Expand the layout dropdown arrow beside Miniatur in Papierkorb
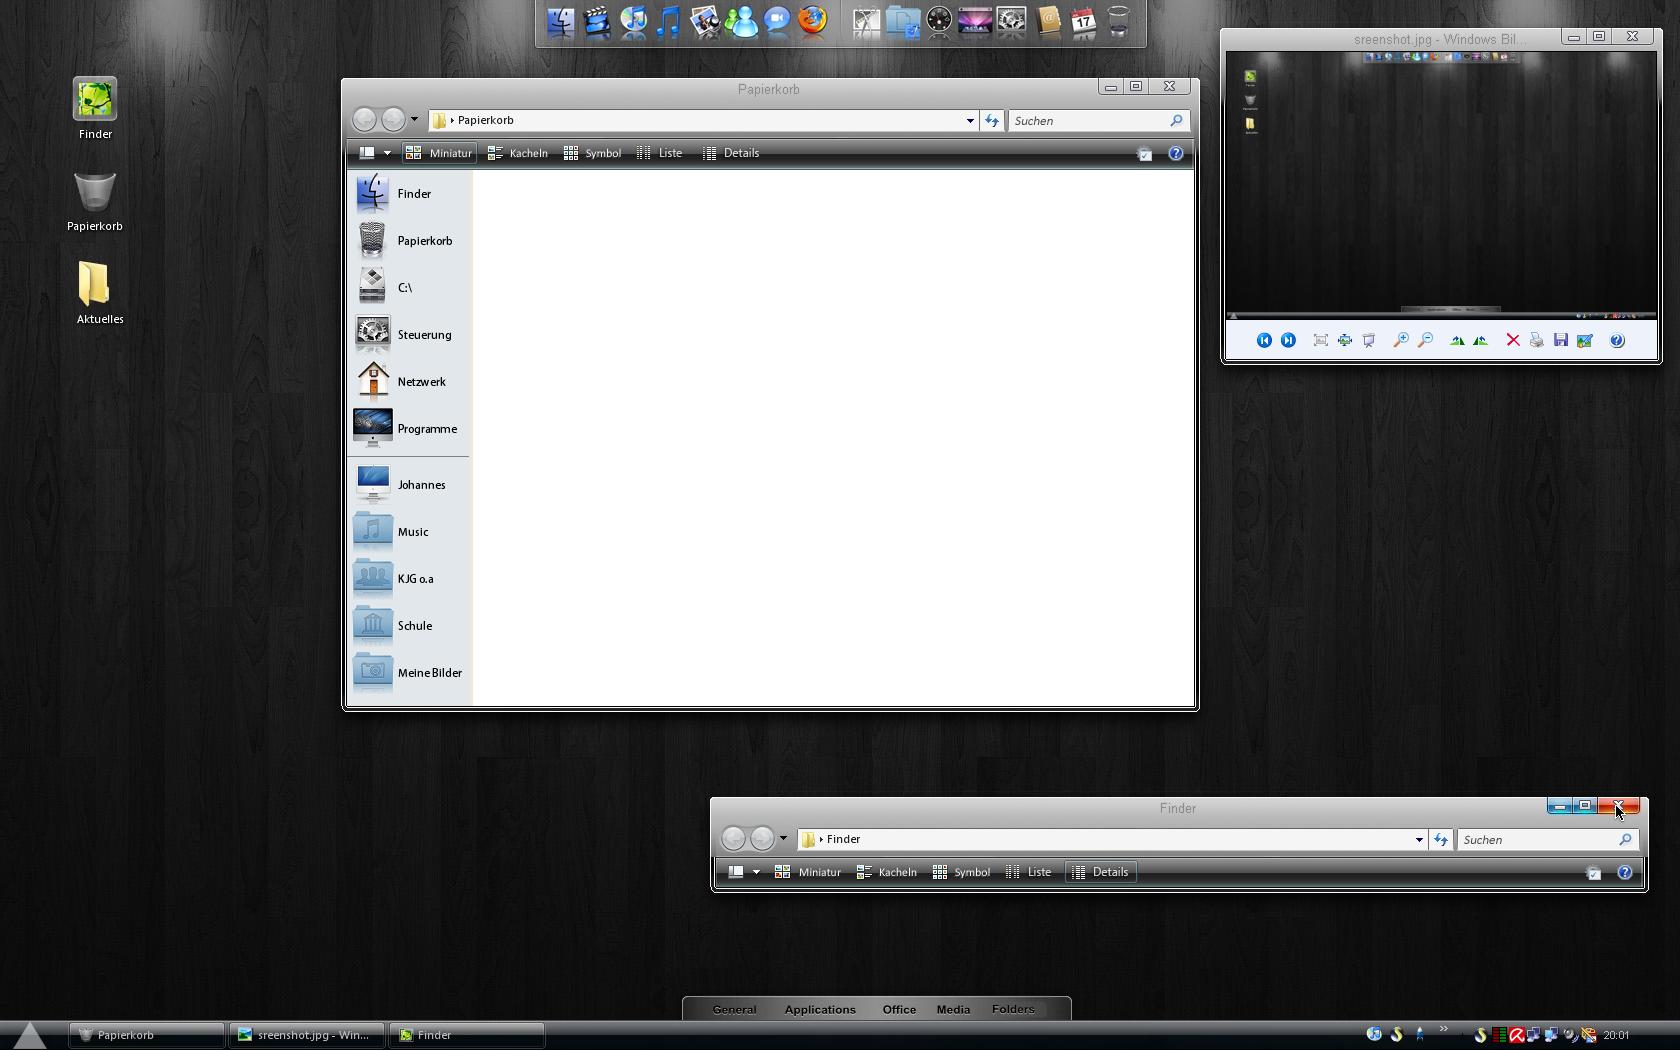Image resolution: width=1680 pixels, height=1050 pixels. tap(387, 153)
